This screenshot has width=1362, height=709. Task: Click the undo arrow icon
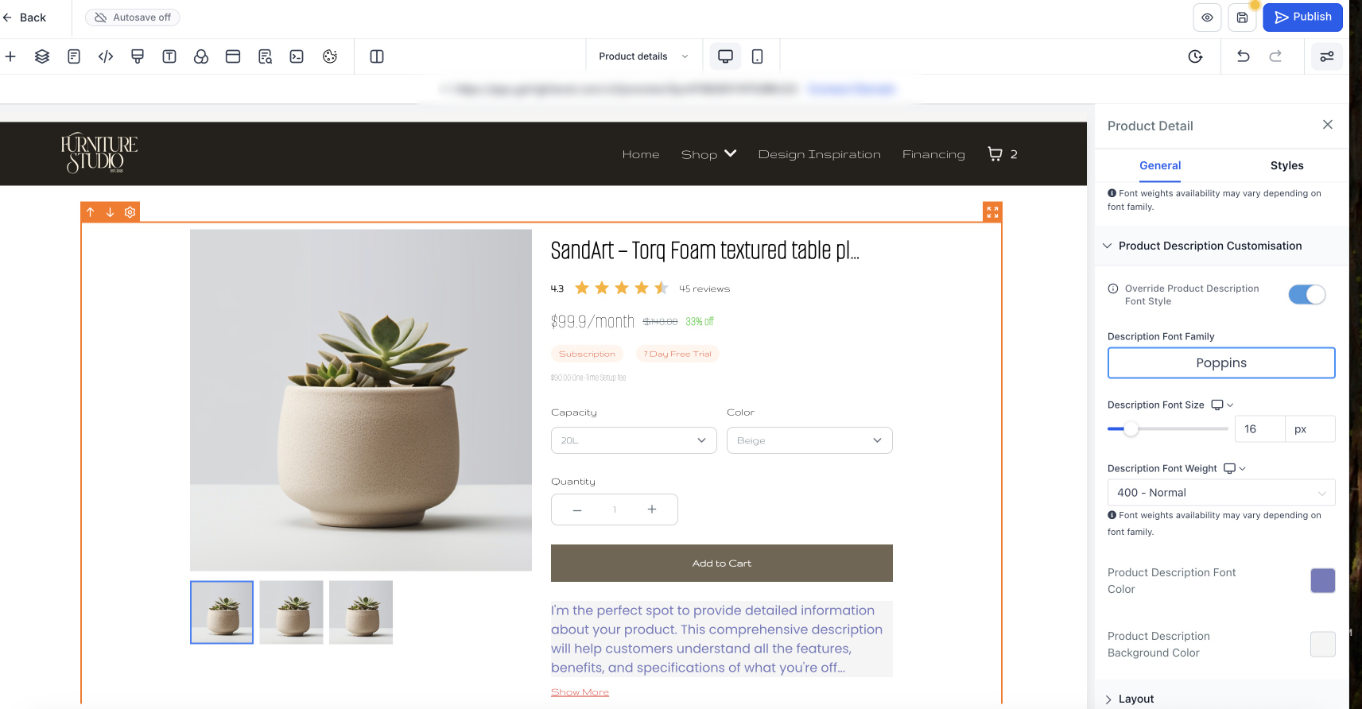pyautogui.click(x=1243, y=57)
